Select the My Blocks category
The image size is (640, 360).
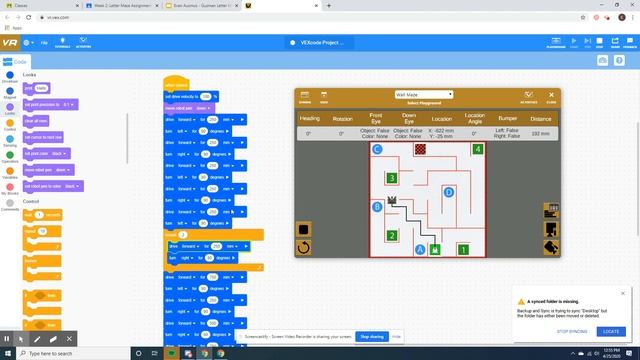coord(10,189)
